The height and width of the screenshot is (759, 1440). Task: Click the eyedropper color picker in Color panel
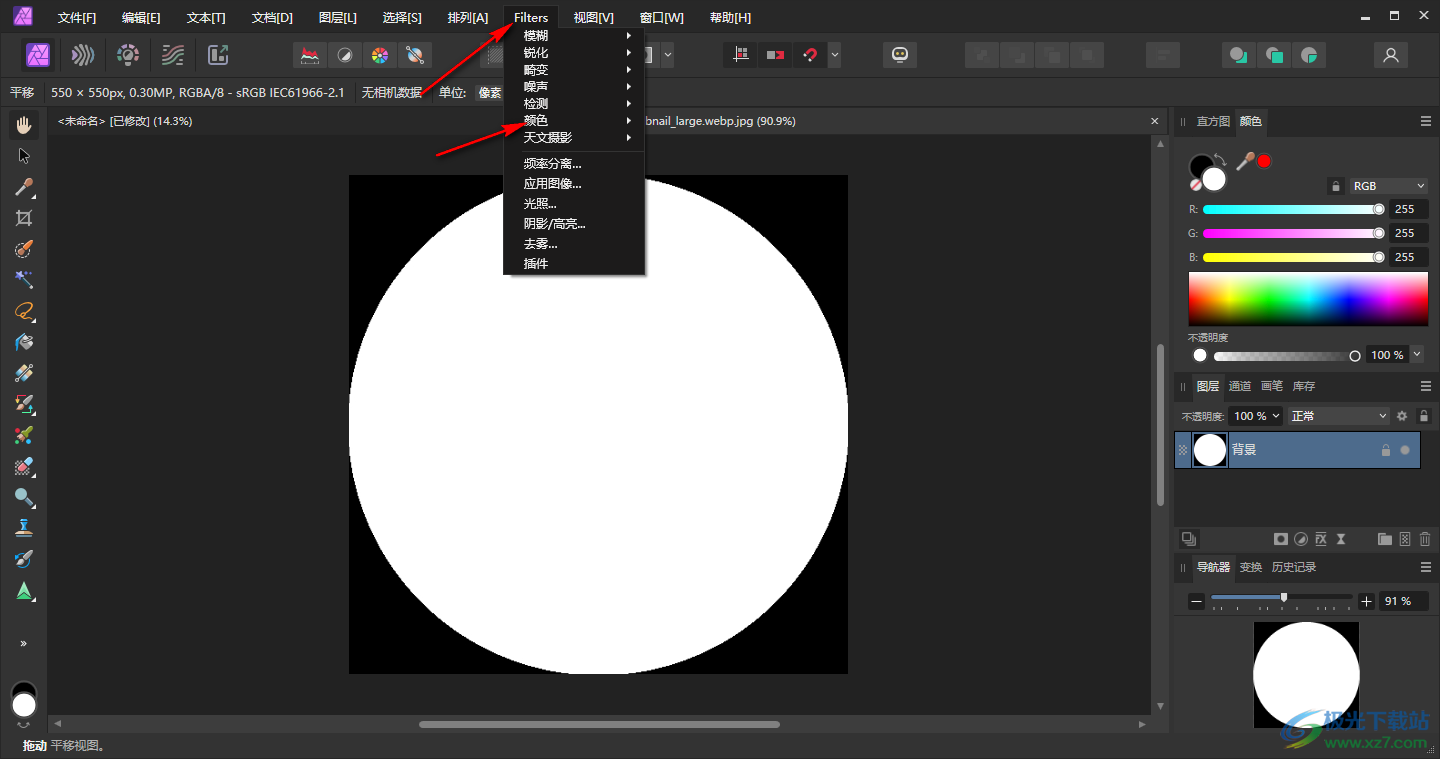(1245, 160)
